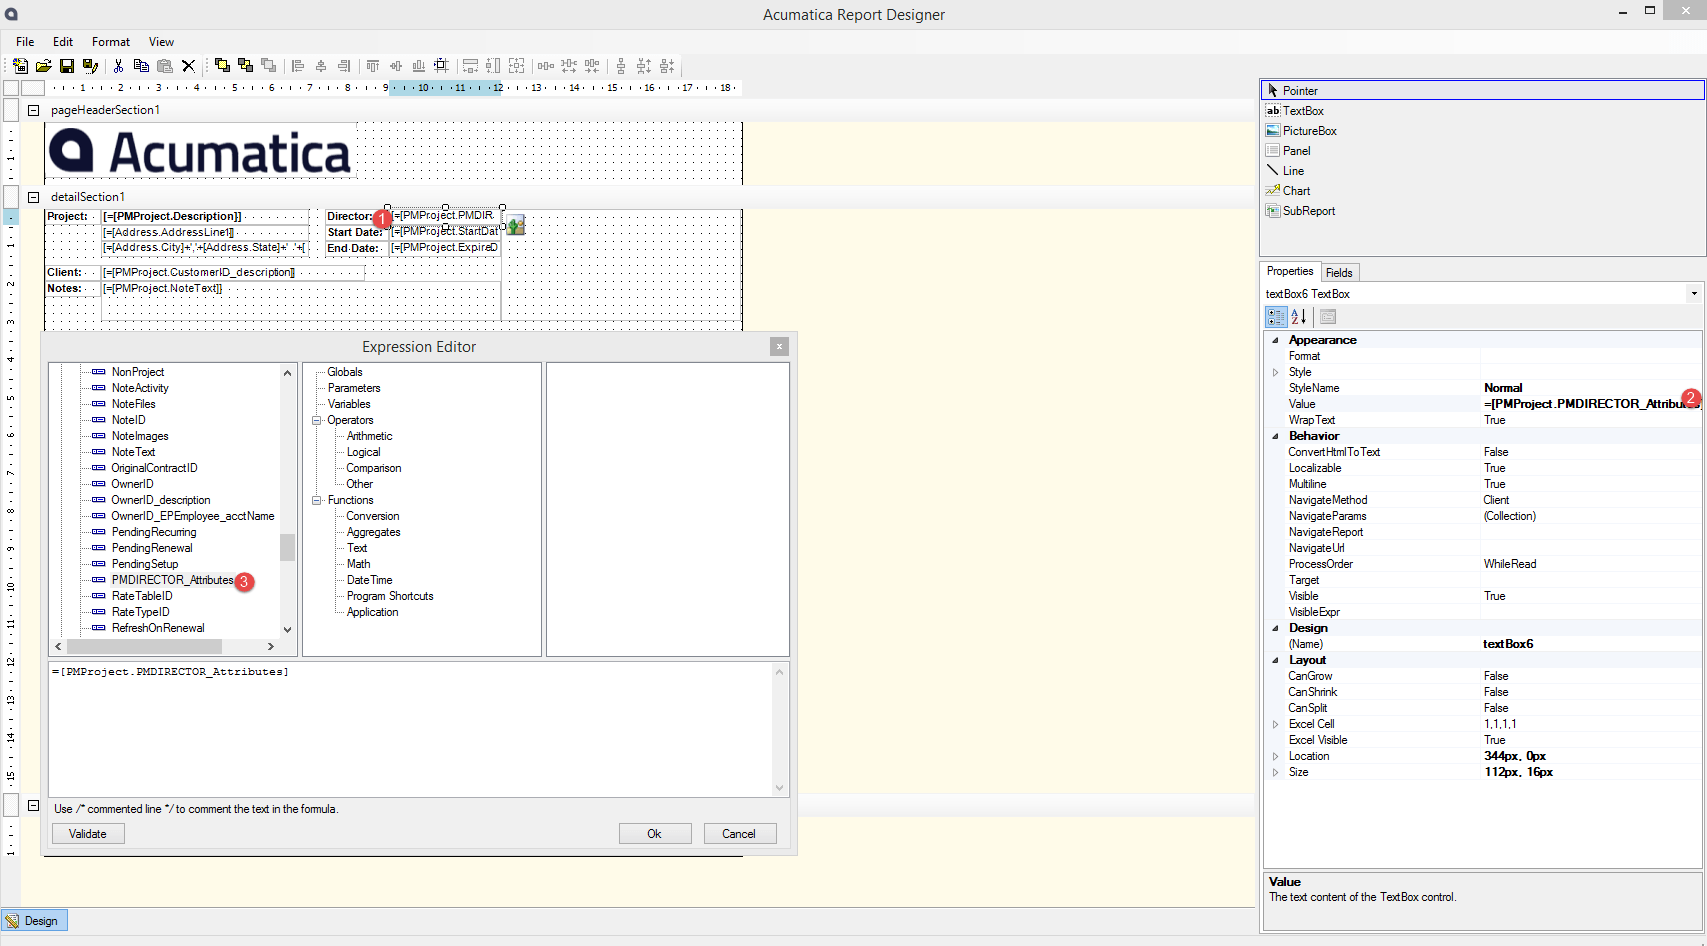The image size is (1707, 946).
Task: Click the Validate button
Action: 88,834
